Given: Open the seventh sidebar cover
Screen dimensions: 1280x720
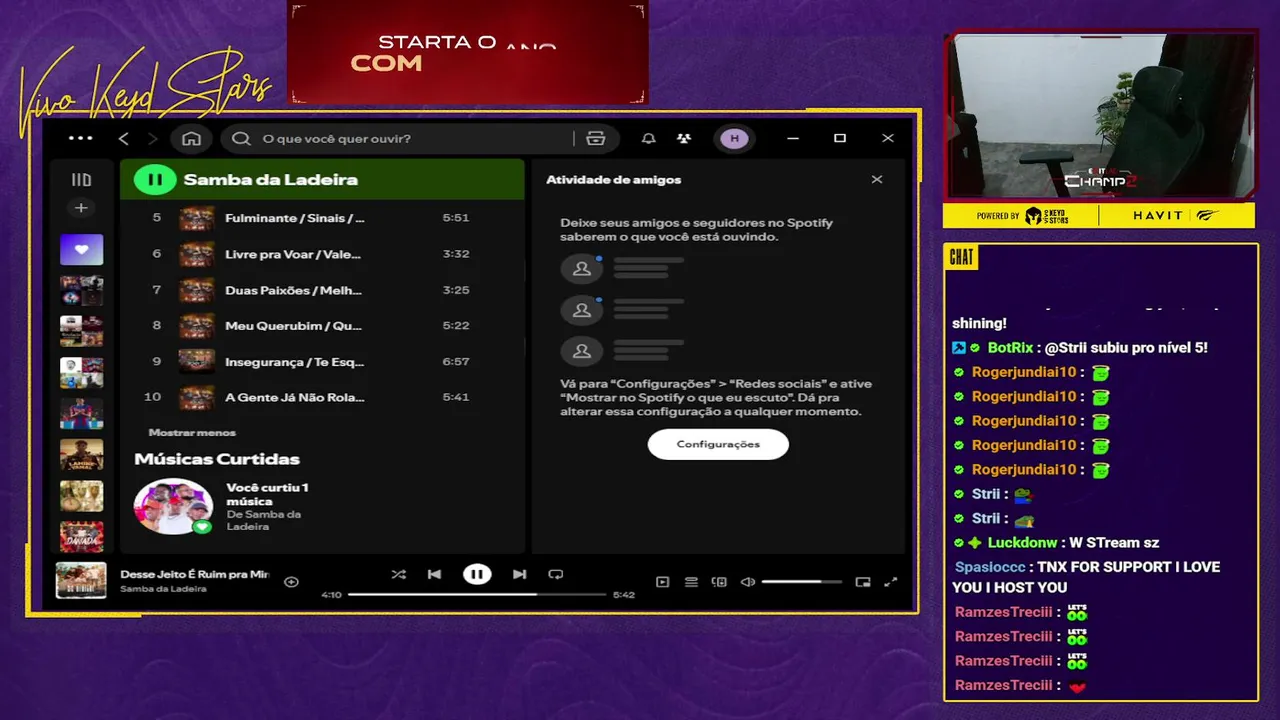Looking at the screenshot, I should pyautogui.click(x=81, y=495).
